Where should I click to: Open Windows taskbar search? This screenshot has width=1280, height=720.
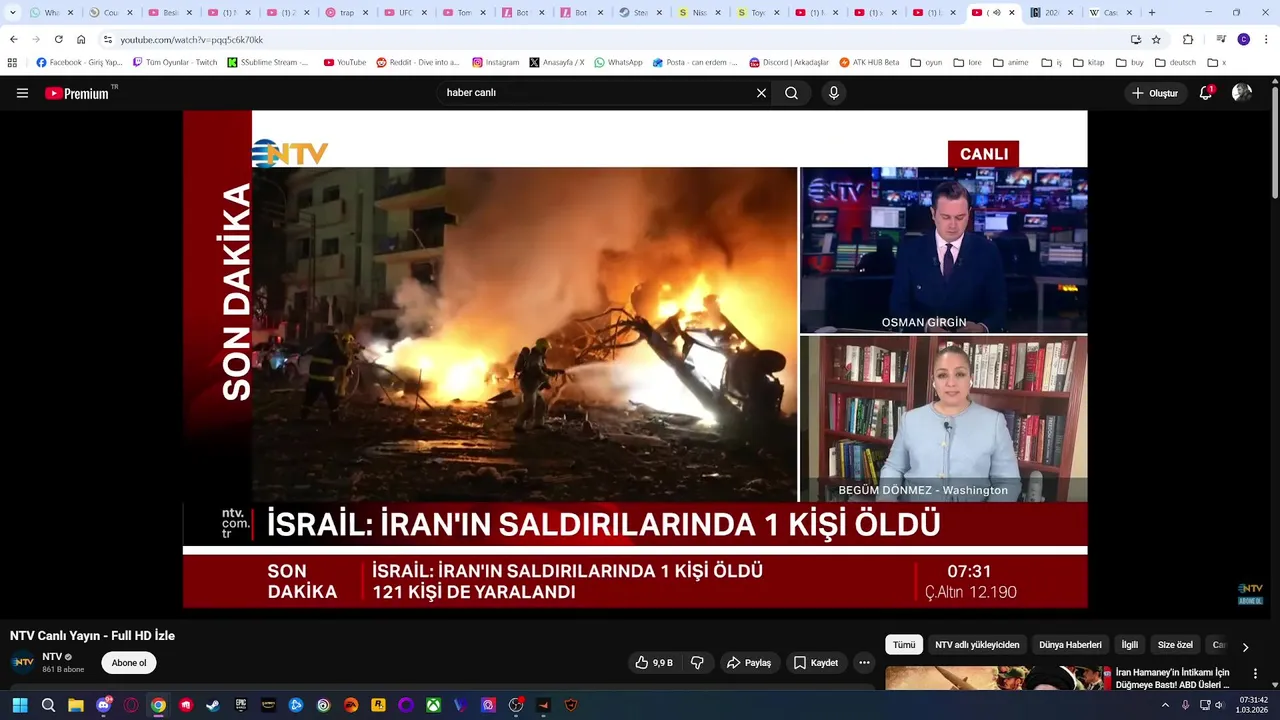coord(48,705)
